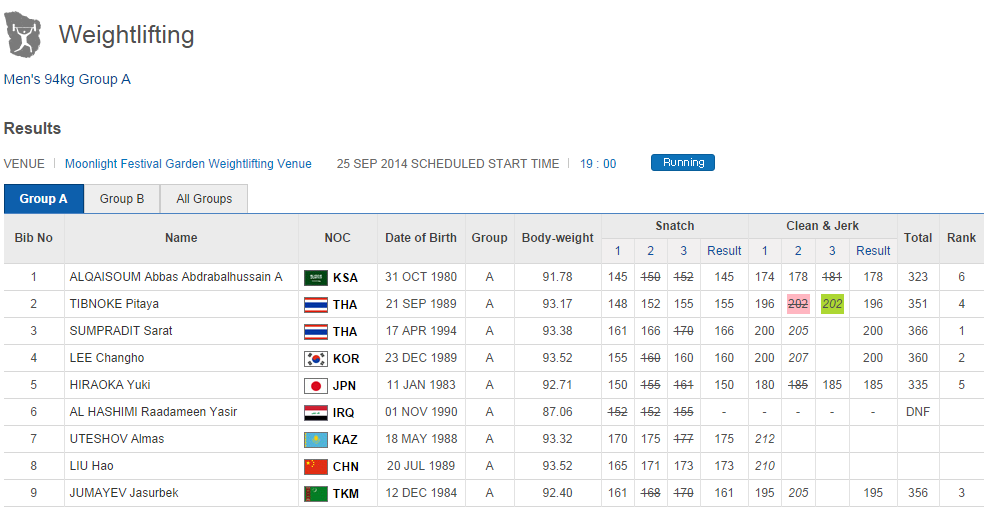Click the Turkmenistan flag icon

coord(315,493)
